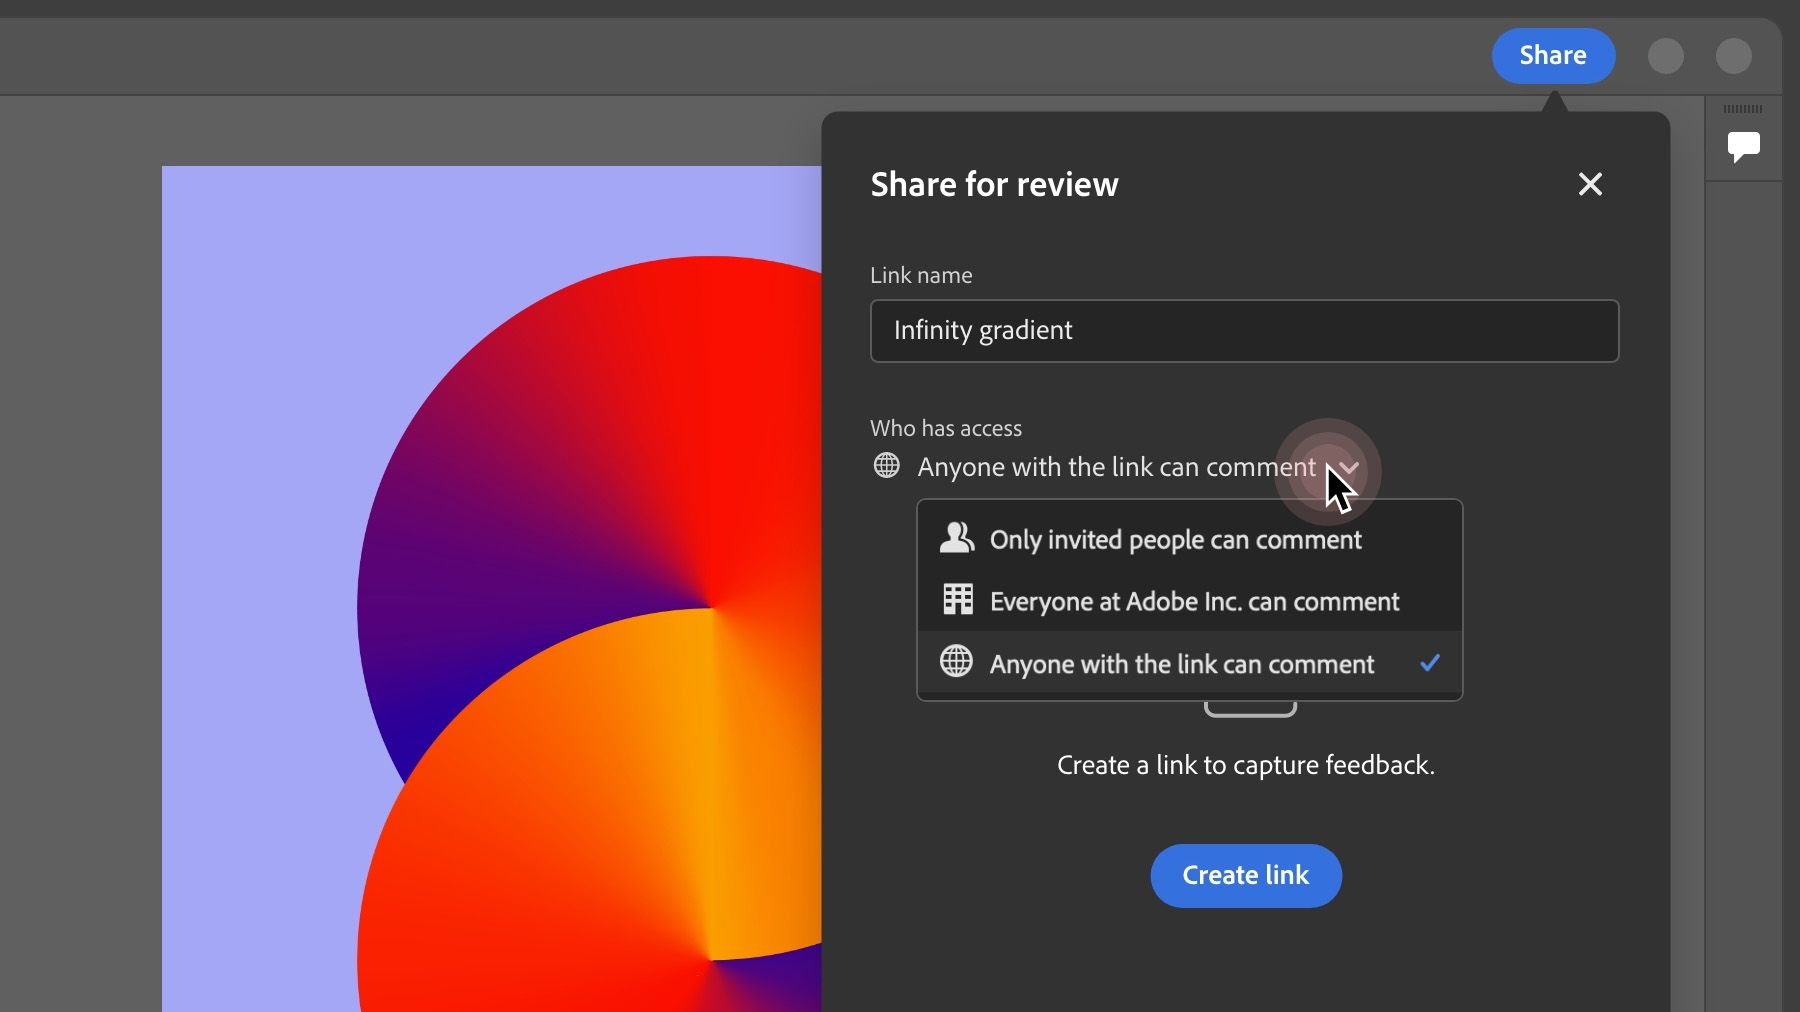Screen dimensions: 1800x1012
Task: Click the first round gray button right of Share
Action: 1666,56
